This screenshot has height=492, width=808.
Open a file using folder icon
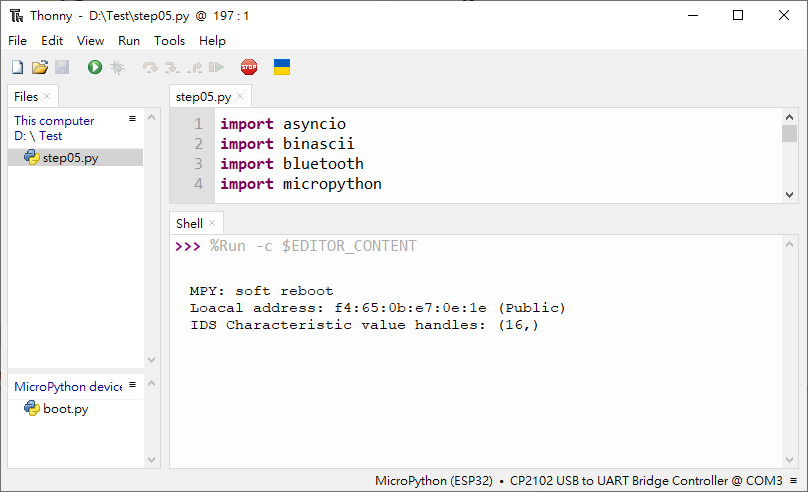click(x=40, y=67)
